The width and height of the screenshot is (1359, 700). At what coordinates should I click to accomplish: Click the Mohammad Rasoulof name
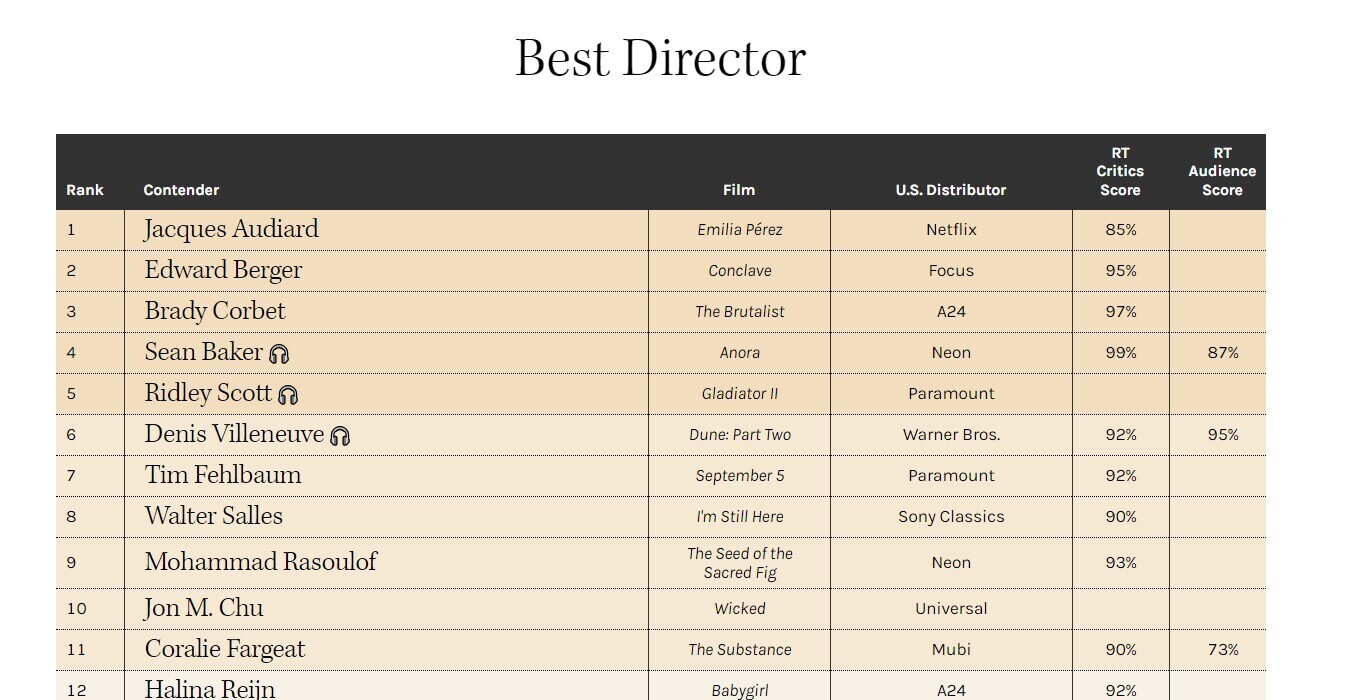coord(261,562)
